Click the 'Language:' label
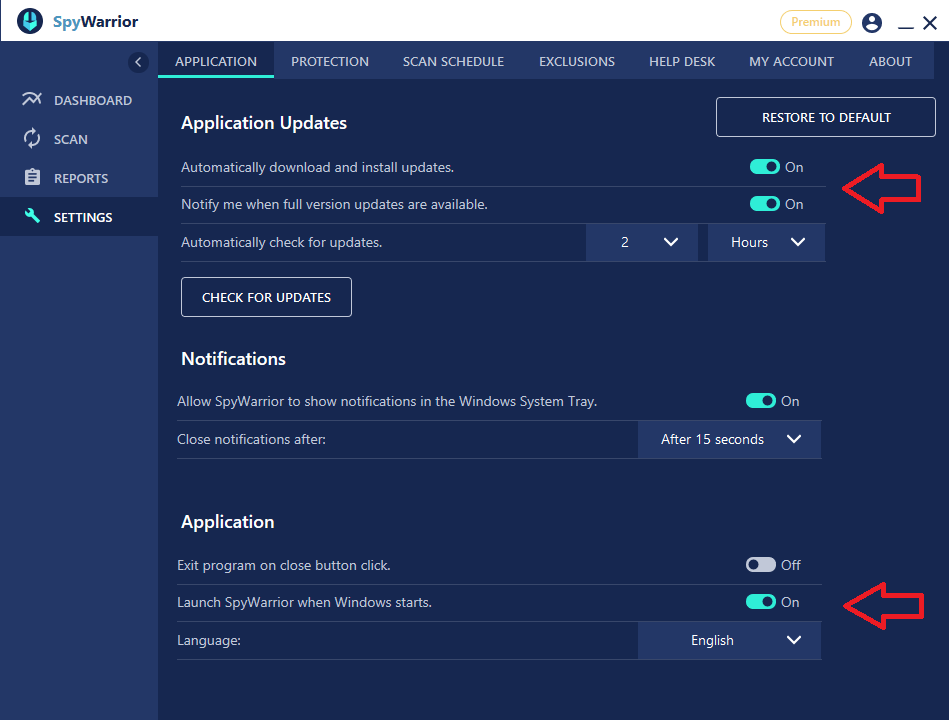Viewport: 949px width, 720px height. (x=209, y=640)
